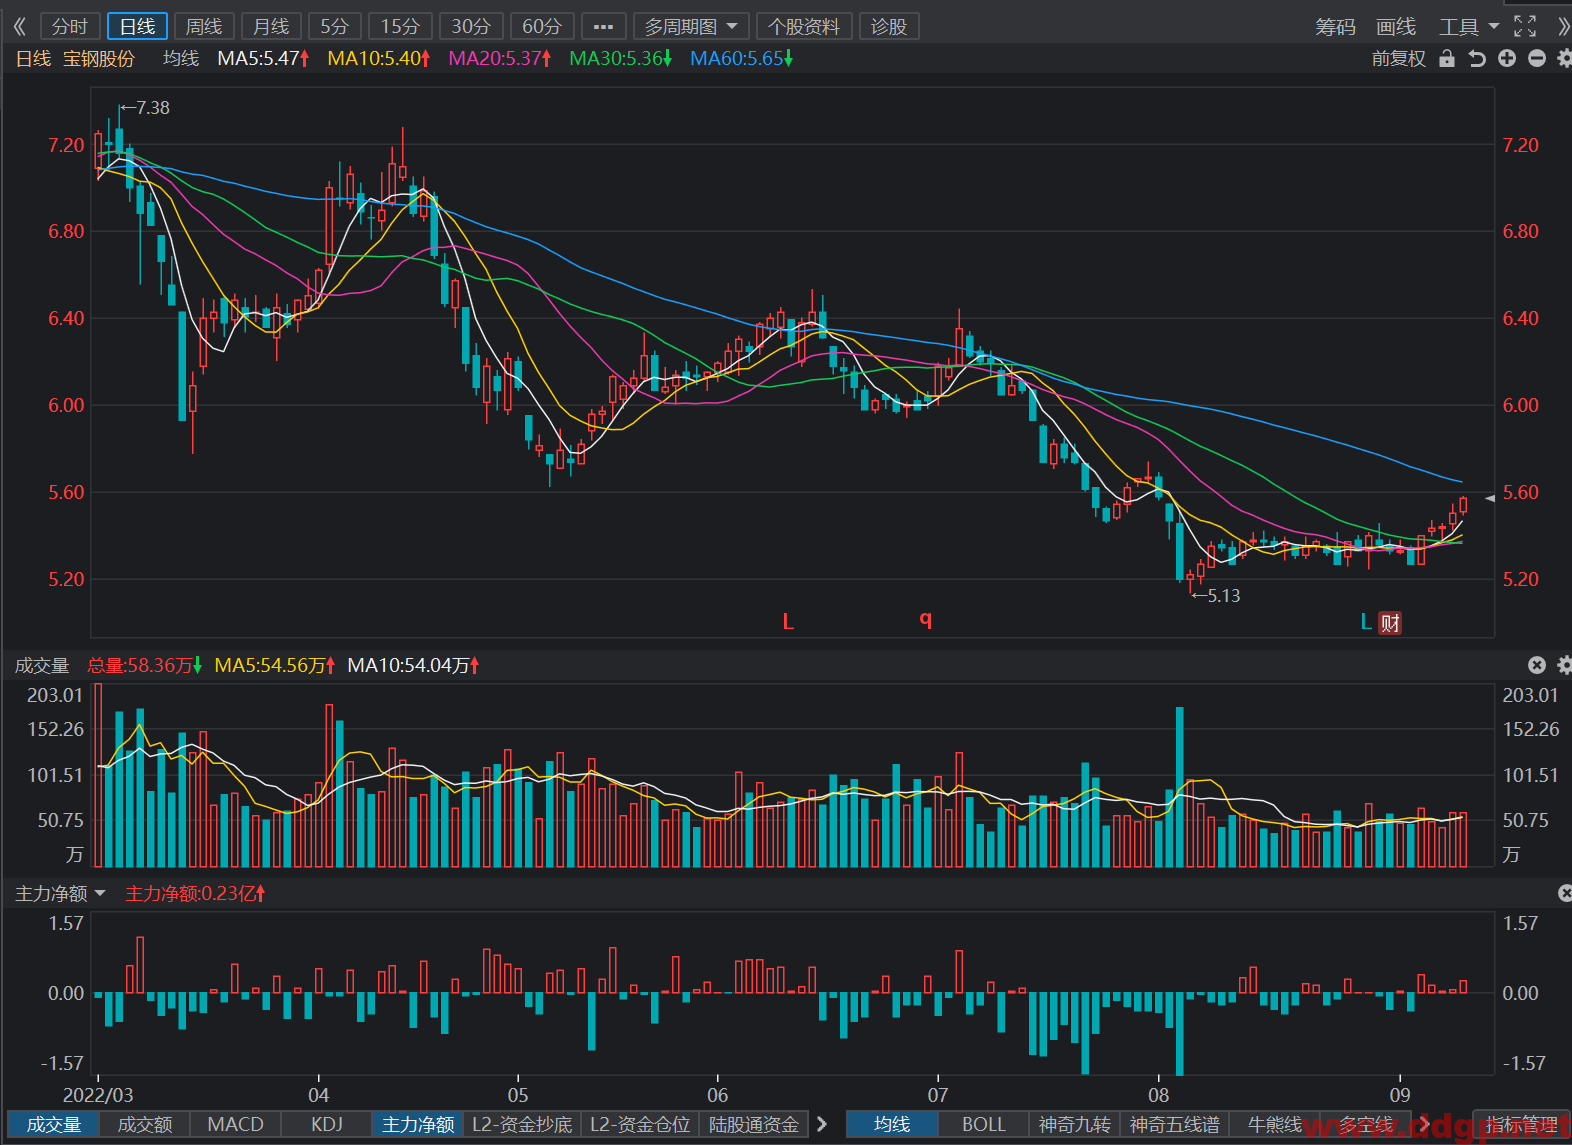Expand the 主力净额 indicator dropdown
This screenshot has width=1572, height=1145.
coord(60,893)
